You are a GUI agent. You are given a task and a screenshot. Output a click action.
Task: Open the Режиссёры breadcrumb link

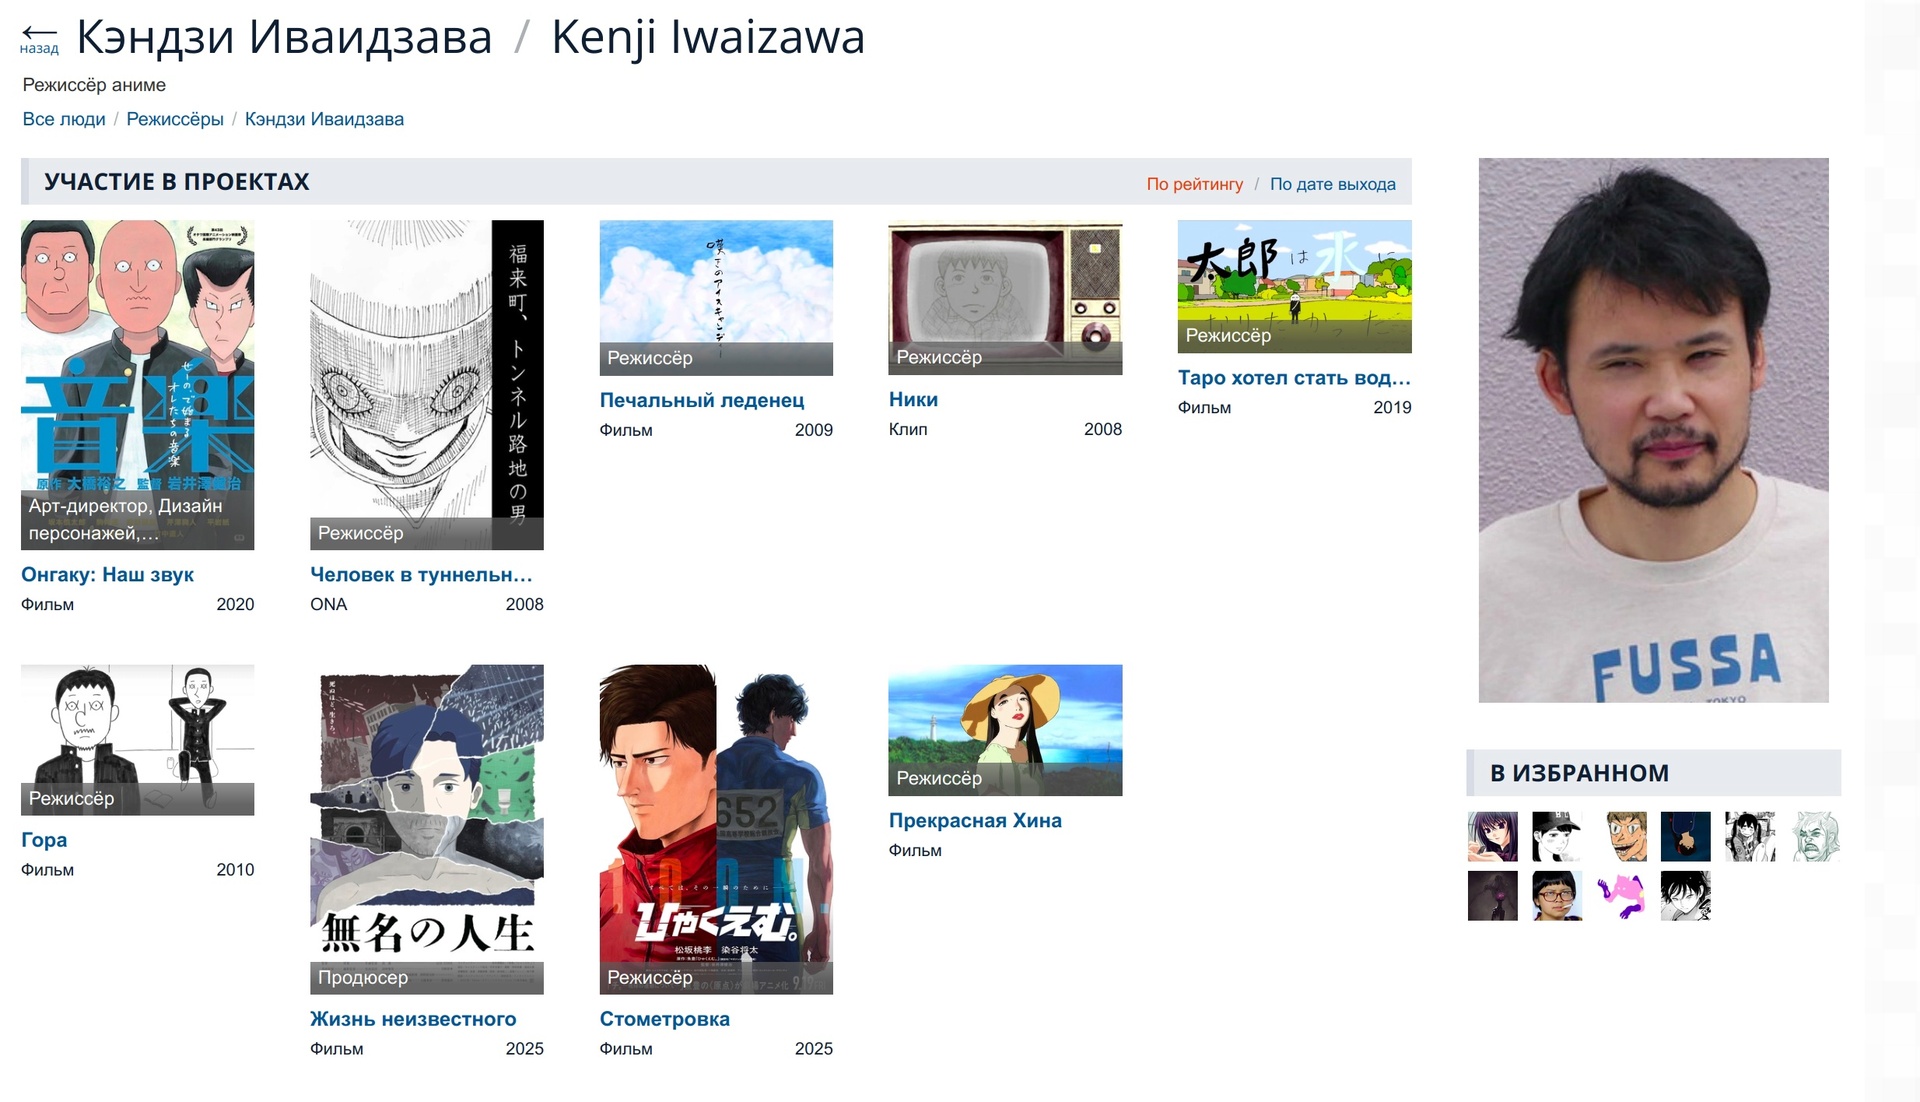[x=175, y=119]
